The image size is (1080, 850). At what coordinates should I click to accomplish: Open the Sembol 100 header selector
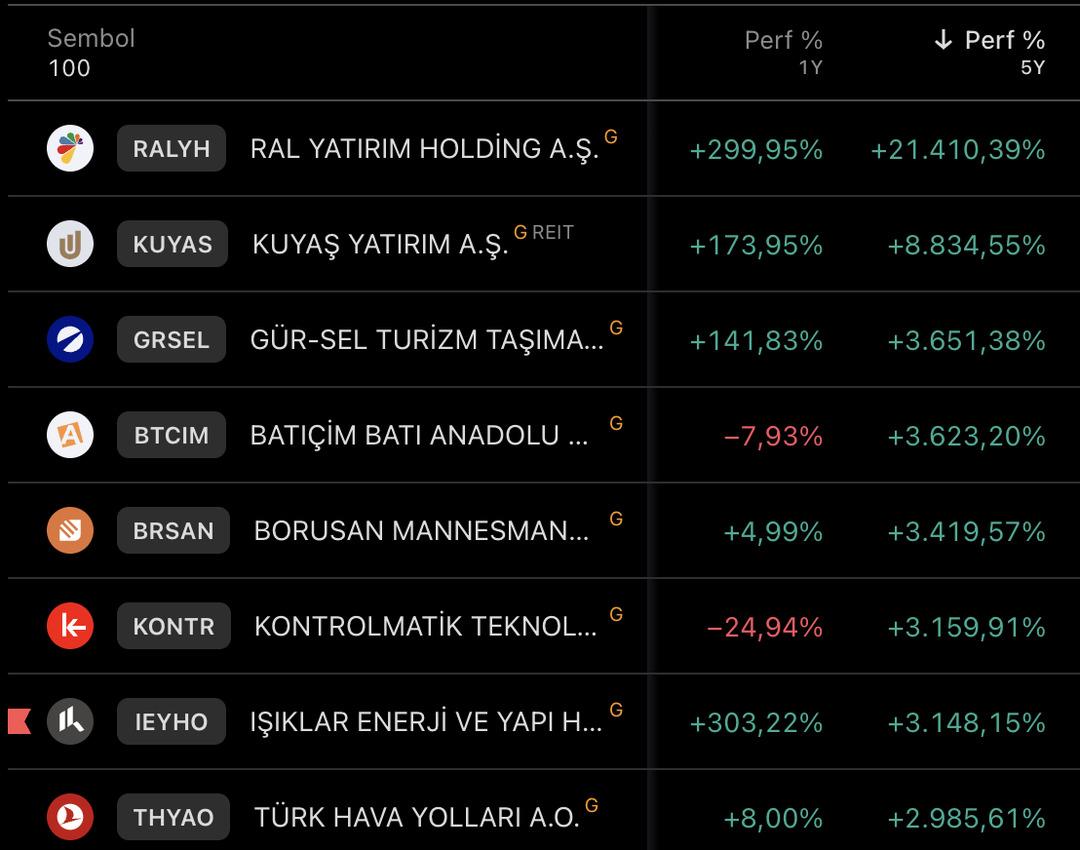[x=90, y=55]
